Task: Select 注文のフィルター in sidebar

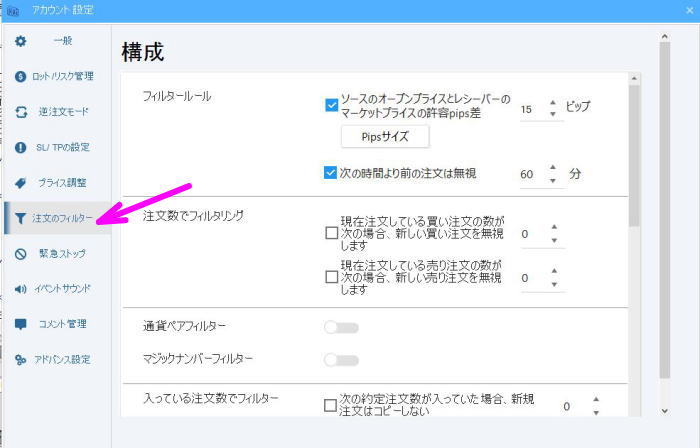Action: coord(58,218)
